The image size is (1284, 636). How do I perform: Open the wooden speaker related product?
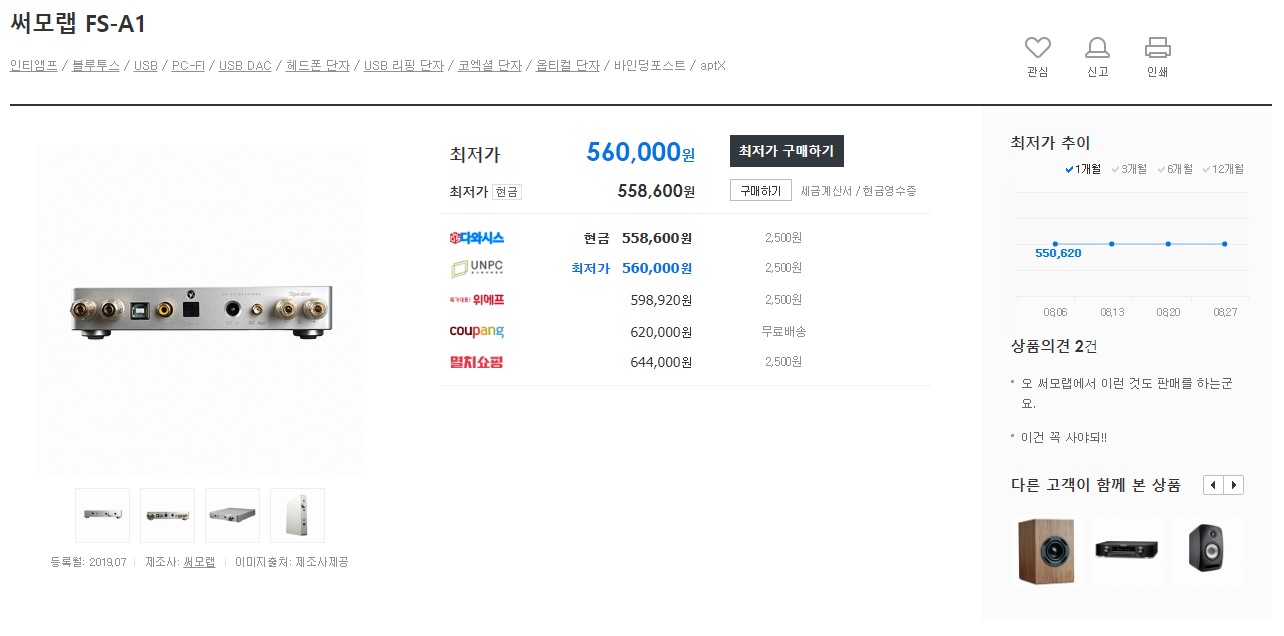pyautogui.click(x=1046, y=551)
